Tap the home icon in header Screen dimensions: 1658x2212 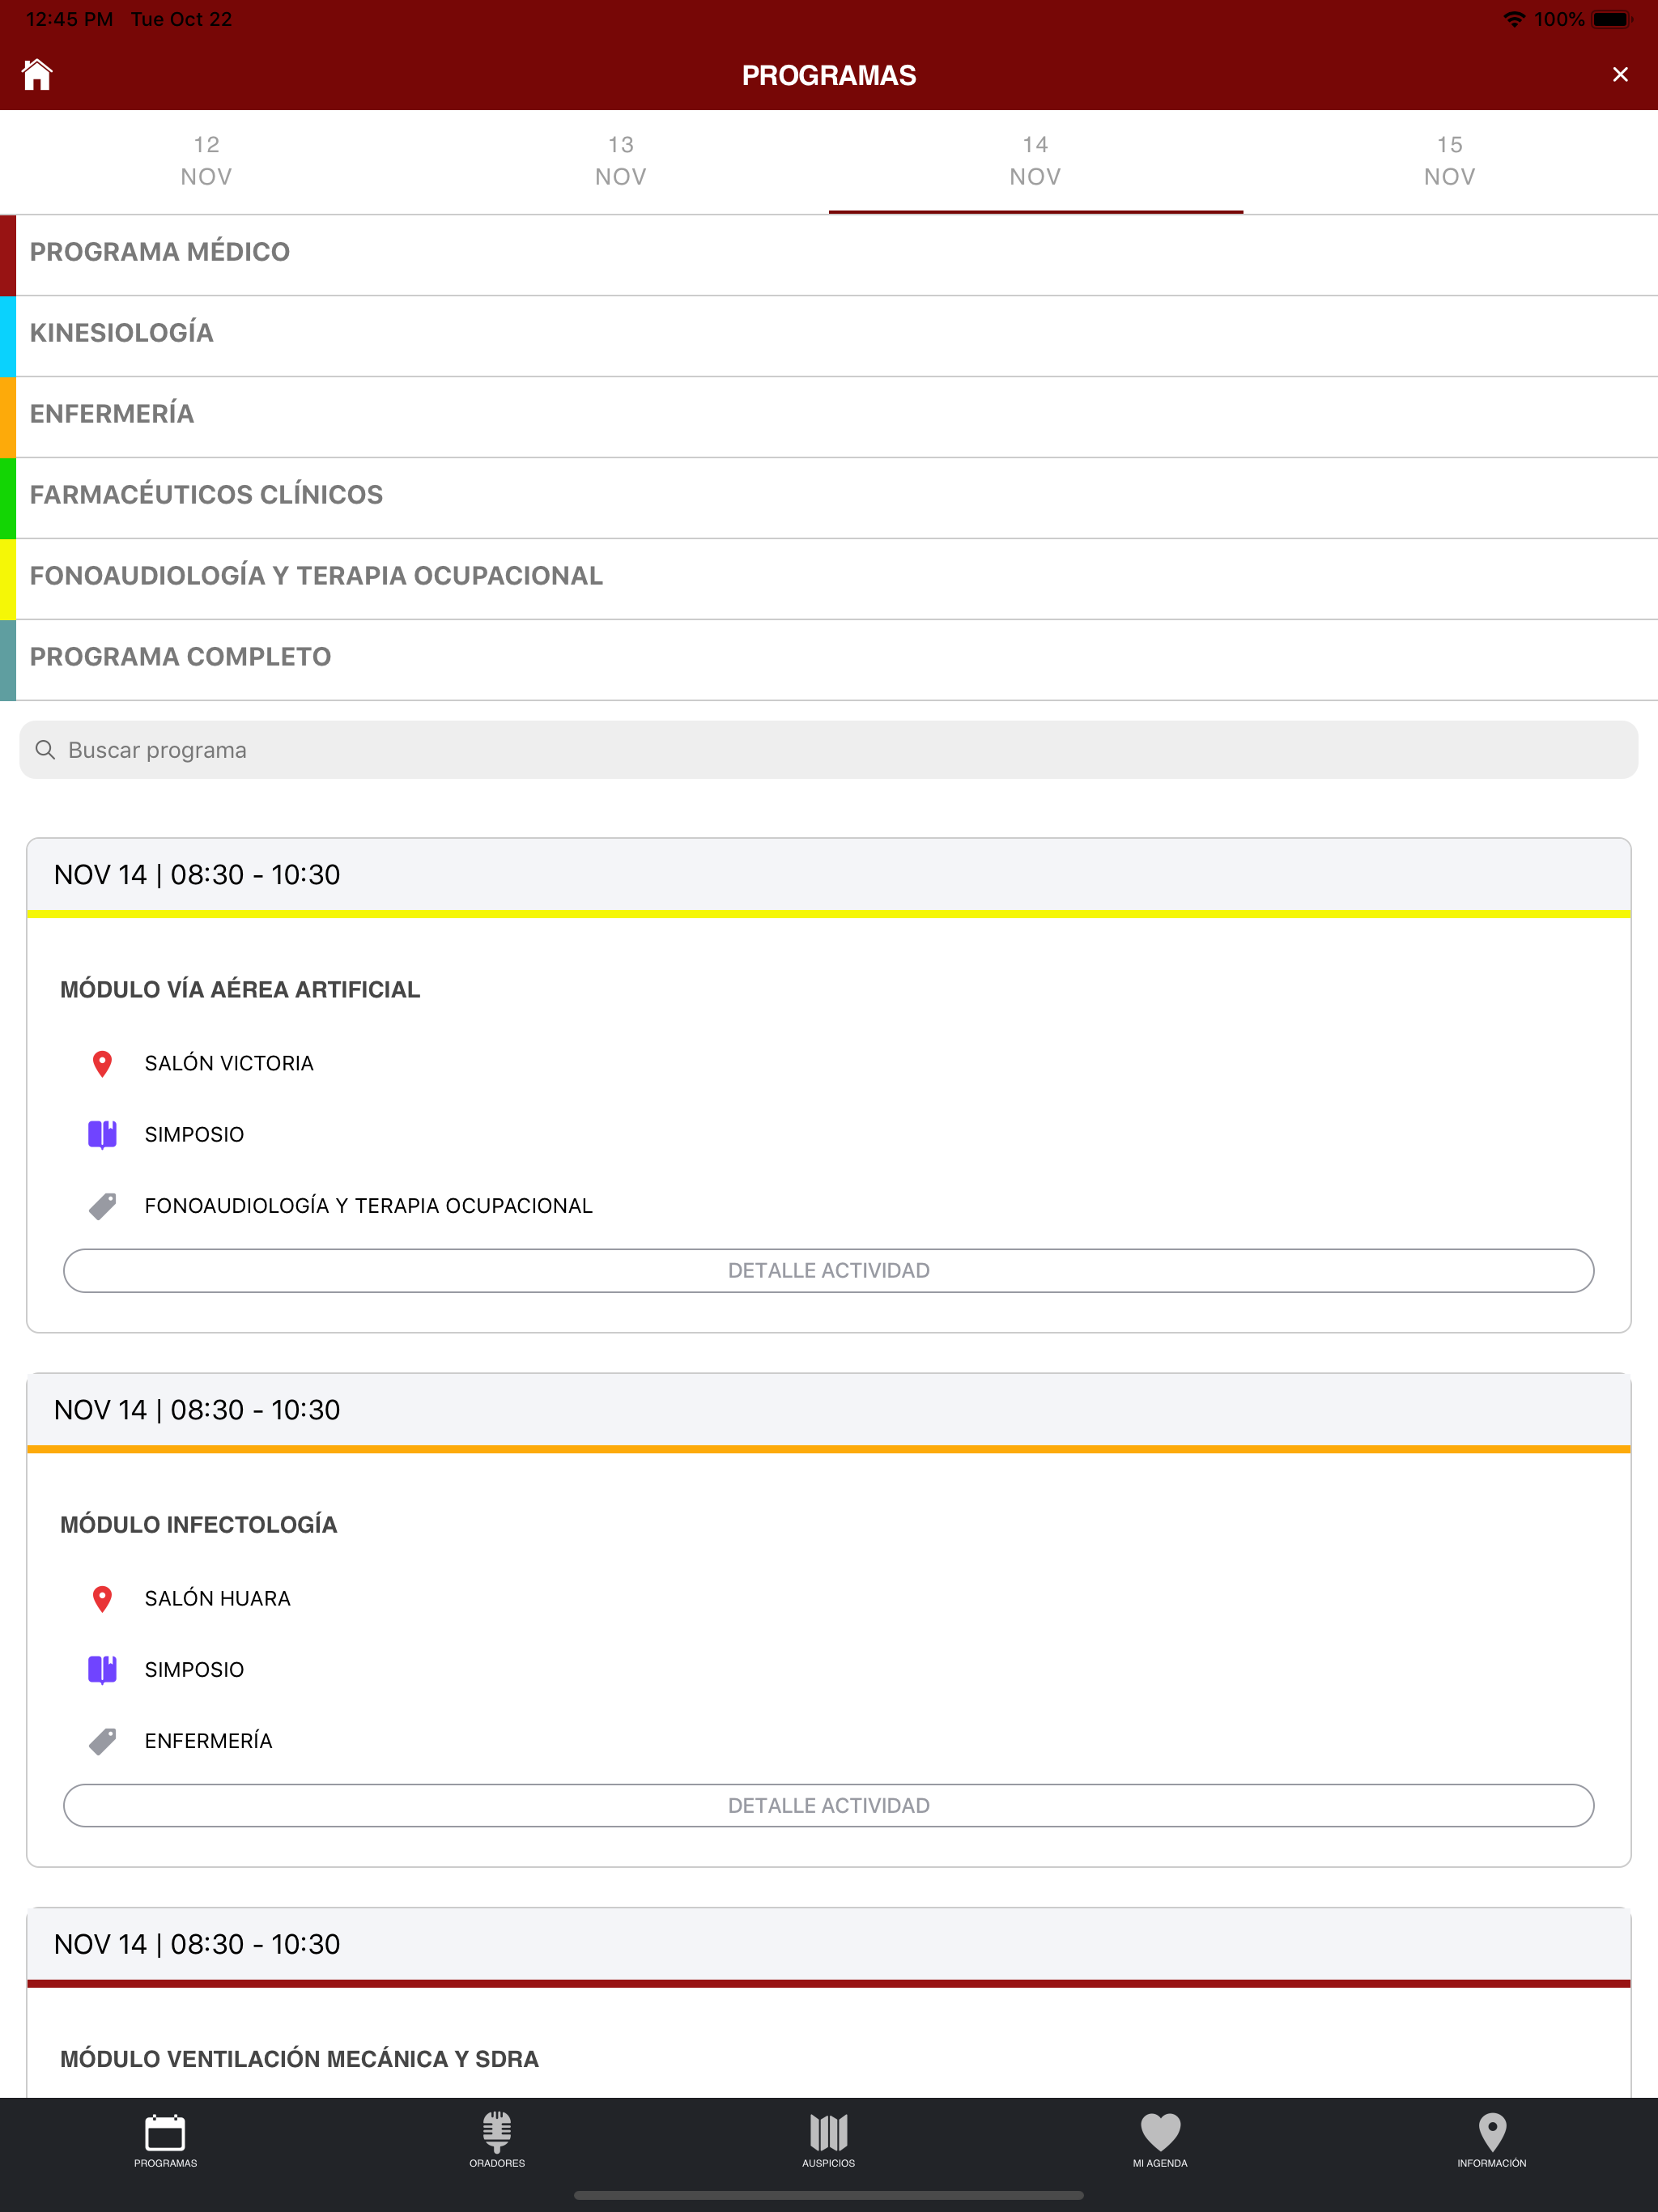(37, 75)
